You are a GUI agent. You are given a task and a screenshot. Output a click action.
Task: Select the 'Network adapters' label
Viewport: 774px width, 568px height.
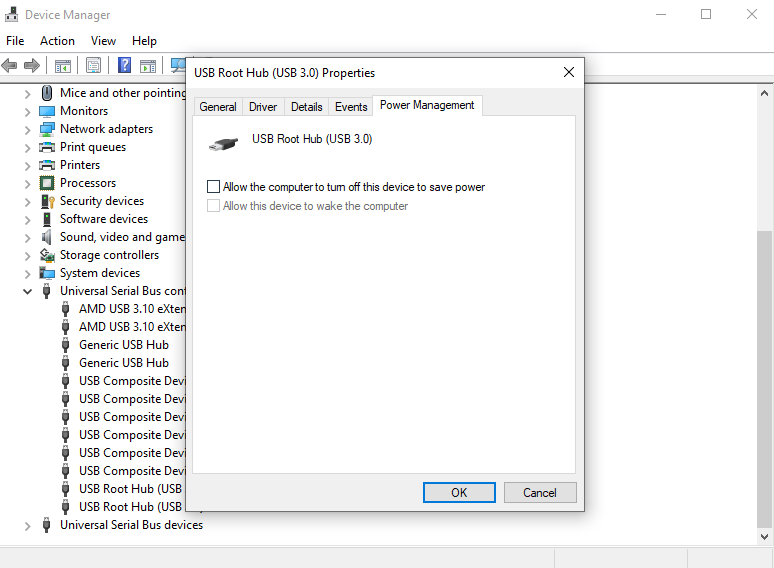pos(106,129)
